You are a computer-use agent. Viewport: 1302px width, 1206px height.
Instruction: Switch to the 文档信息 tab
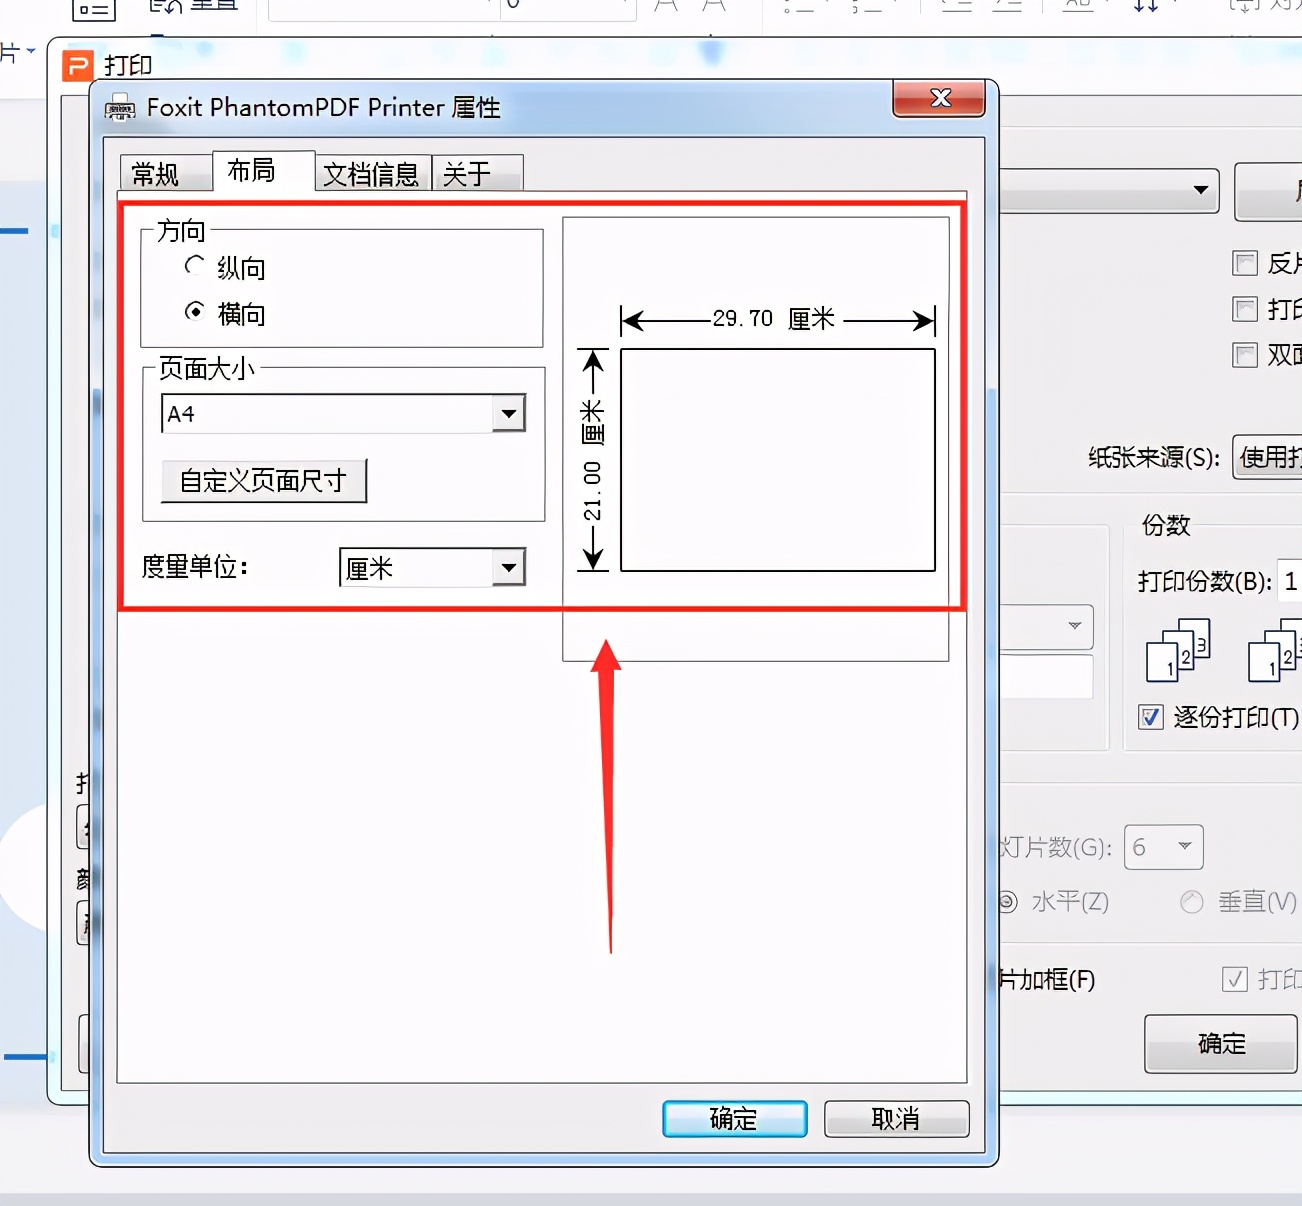(372, 174)
